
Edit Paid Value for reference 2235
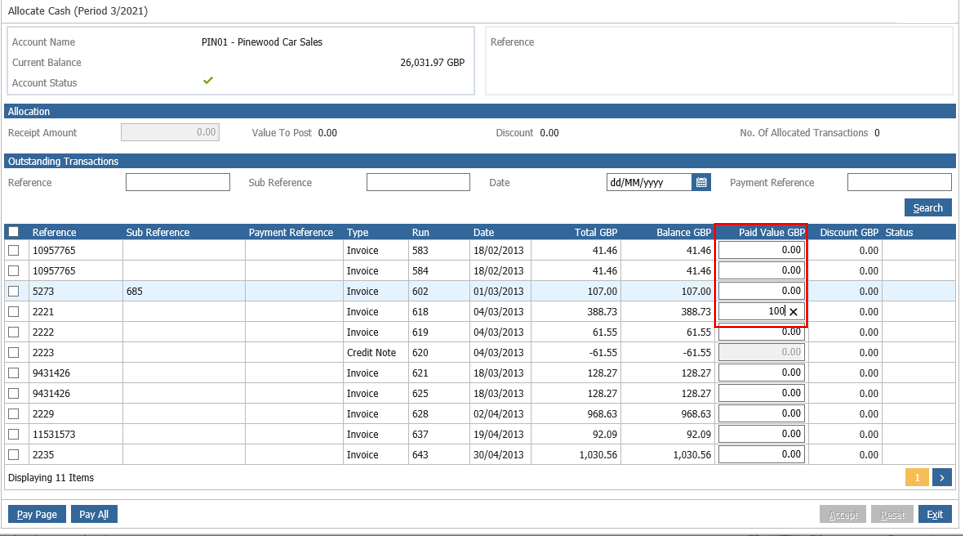coord(762,454)
